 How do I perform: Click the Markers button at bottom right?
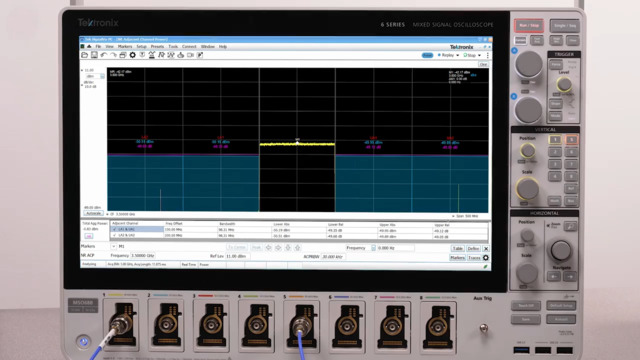pyautogui.click(x=457, y=258)
